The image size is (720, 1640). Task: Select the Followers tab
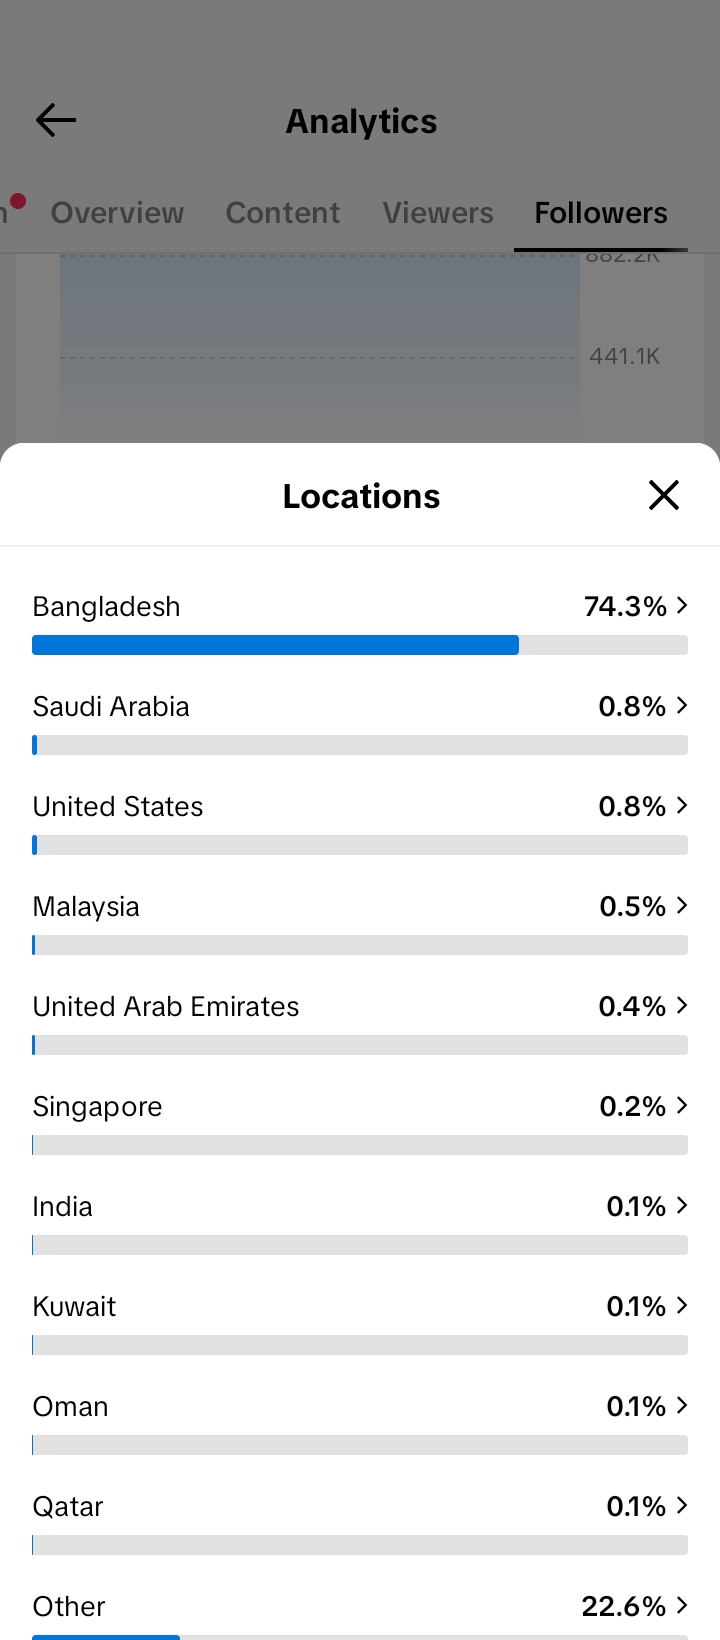[601, 213]
